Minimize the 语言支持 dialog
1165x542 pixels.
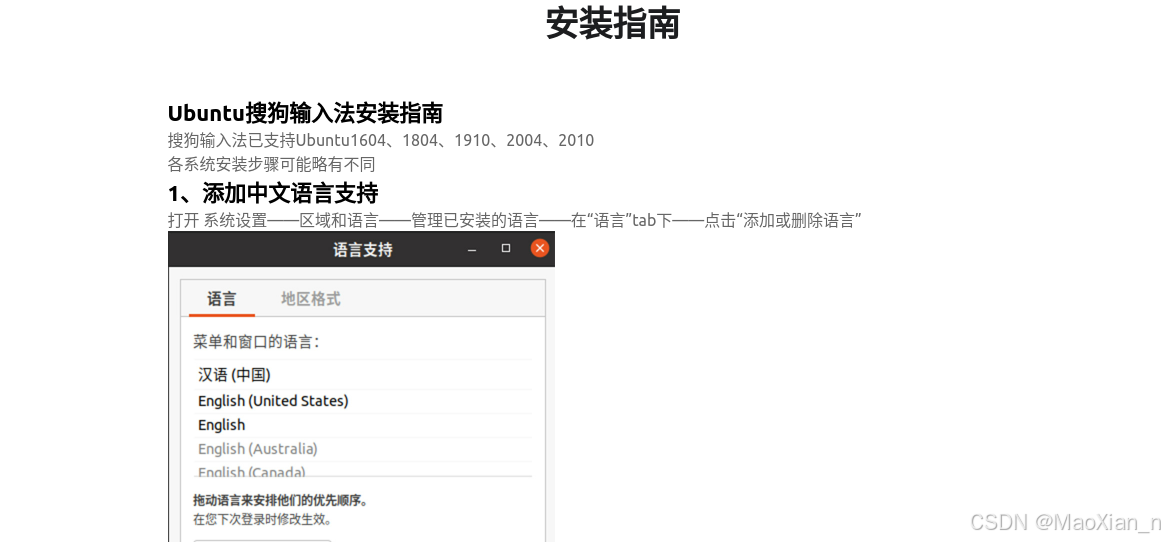(471, 249)
